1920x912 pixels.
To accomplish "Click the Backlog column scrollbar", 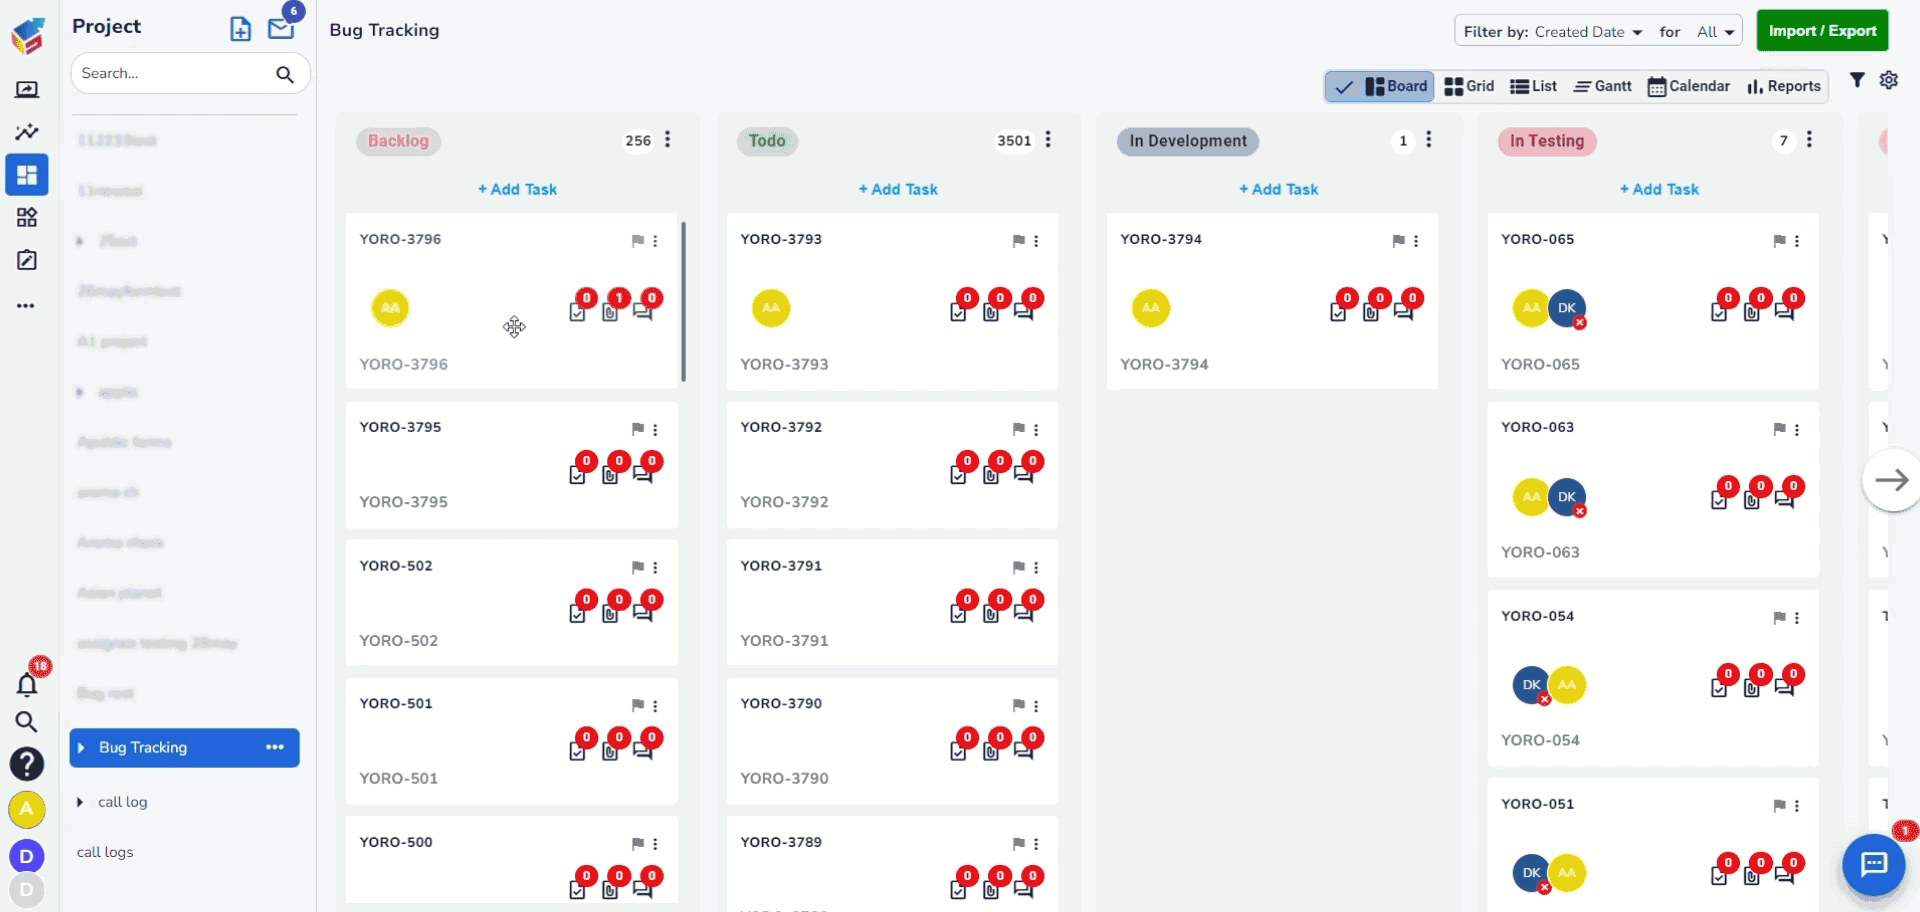I will pos(684,301).
